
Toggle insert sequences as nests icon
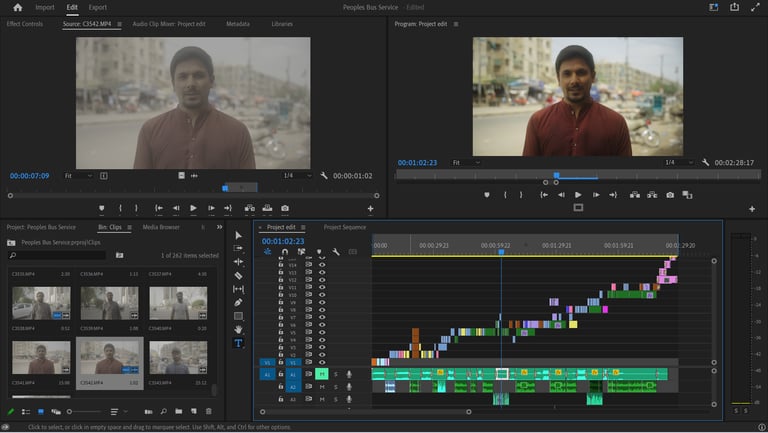pyautogui.click(x=267, y=252)
